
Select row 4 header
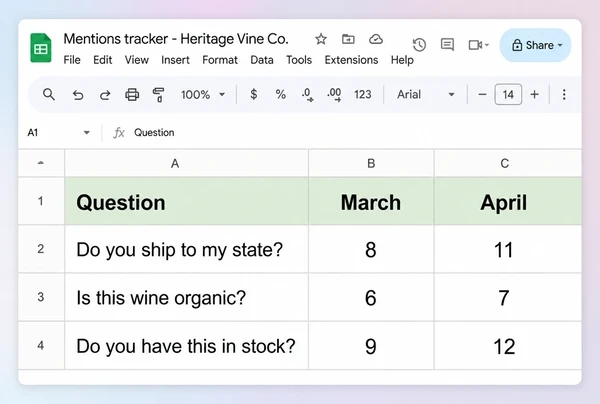coord(41,345)
